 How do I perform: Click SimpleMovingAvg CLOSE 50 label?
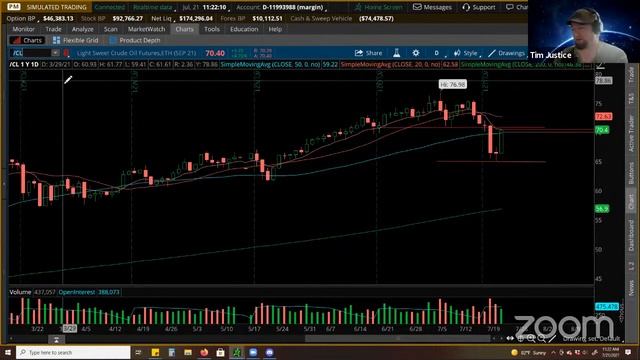pos(270,64)
